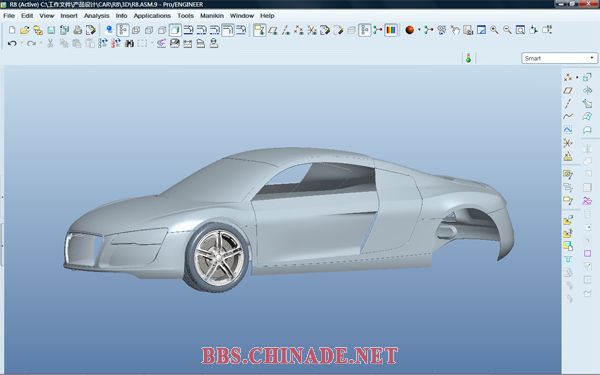Switch to No Hidden display mode
Screen dimensions: 600x375
(x=162, y=30)
